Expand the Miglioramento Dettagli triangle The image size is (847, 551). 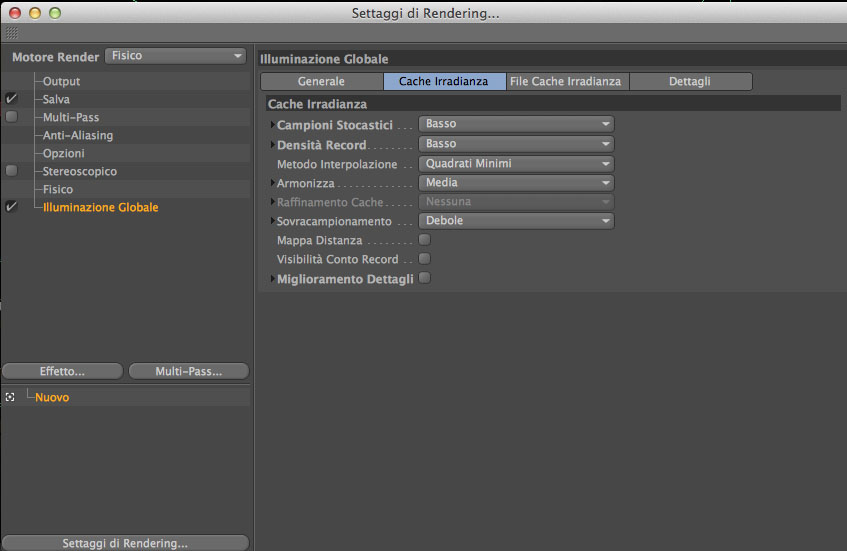click(272, 279)
